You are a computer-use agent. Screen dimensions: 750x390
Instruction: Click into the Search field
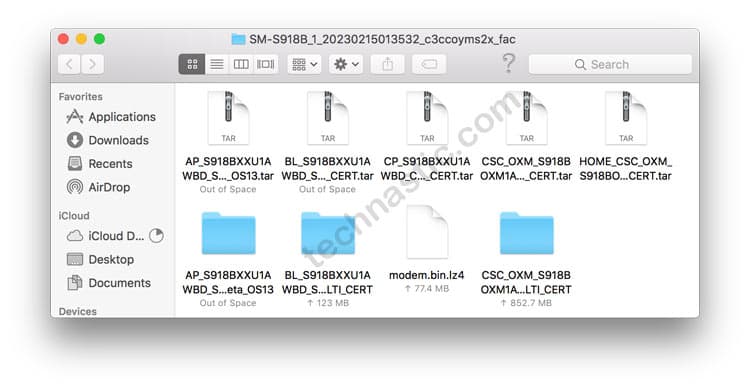tap(610, 64)
